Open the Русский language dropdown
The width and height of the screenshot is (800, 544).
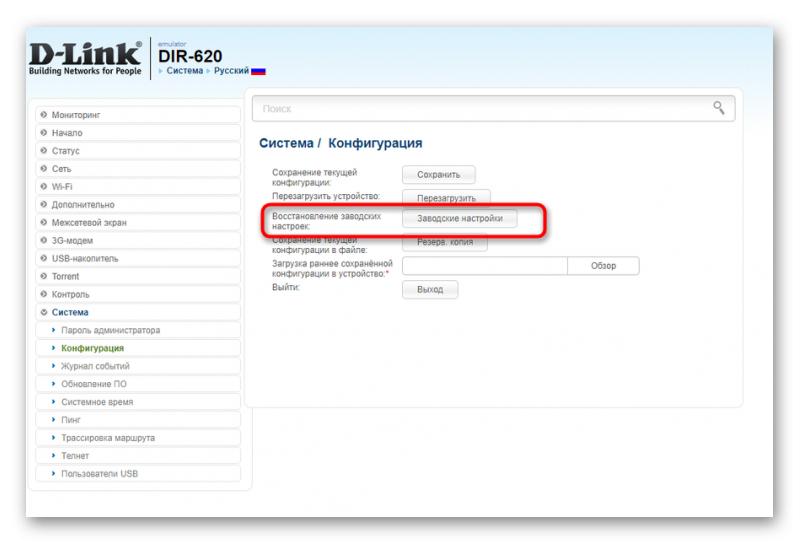232,70
